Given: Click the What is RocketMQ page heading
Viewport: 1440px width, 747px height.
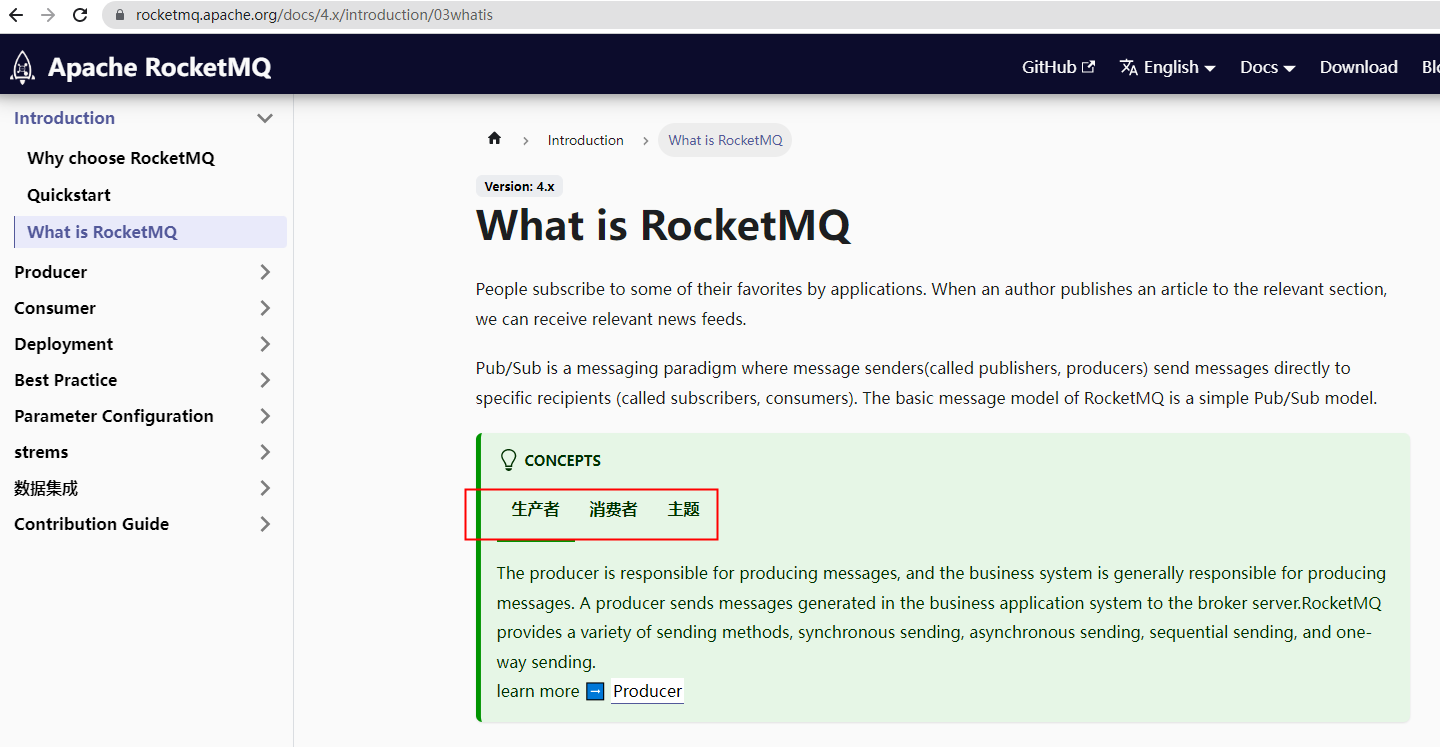Looking at the screenshot, I should tap(663, 224).
